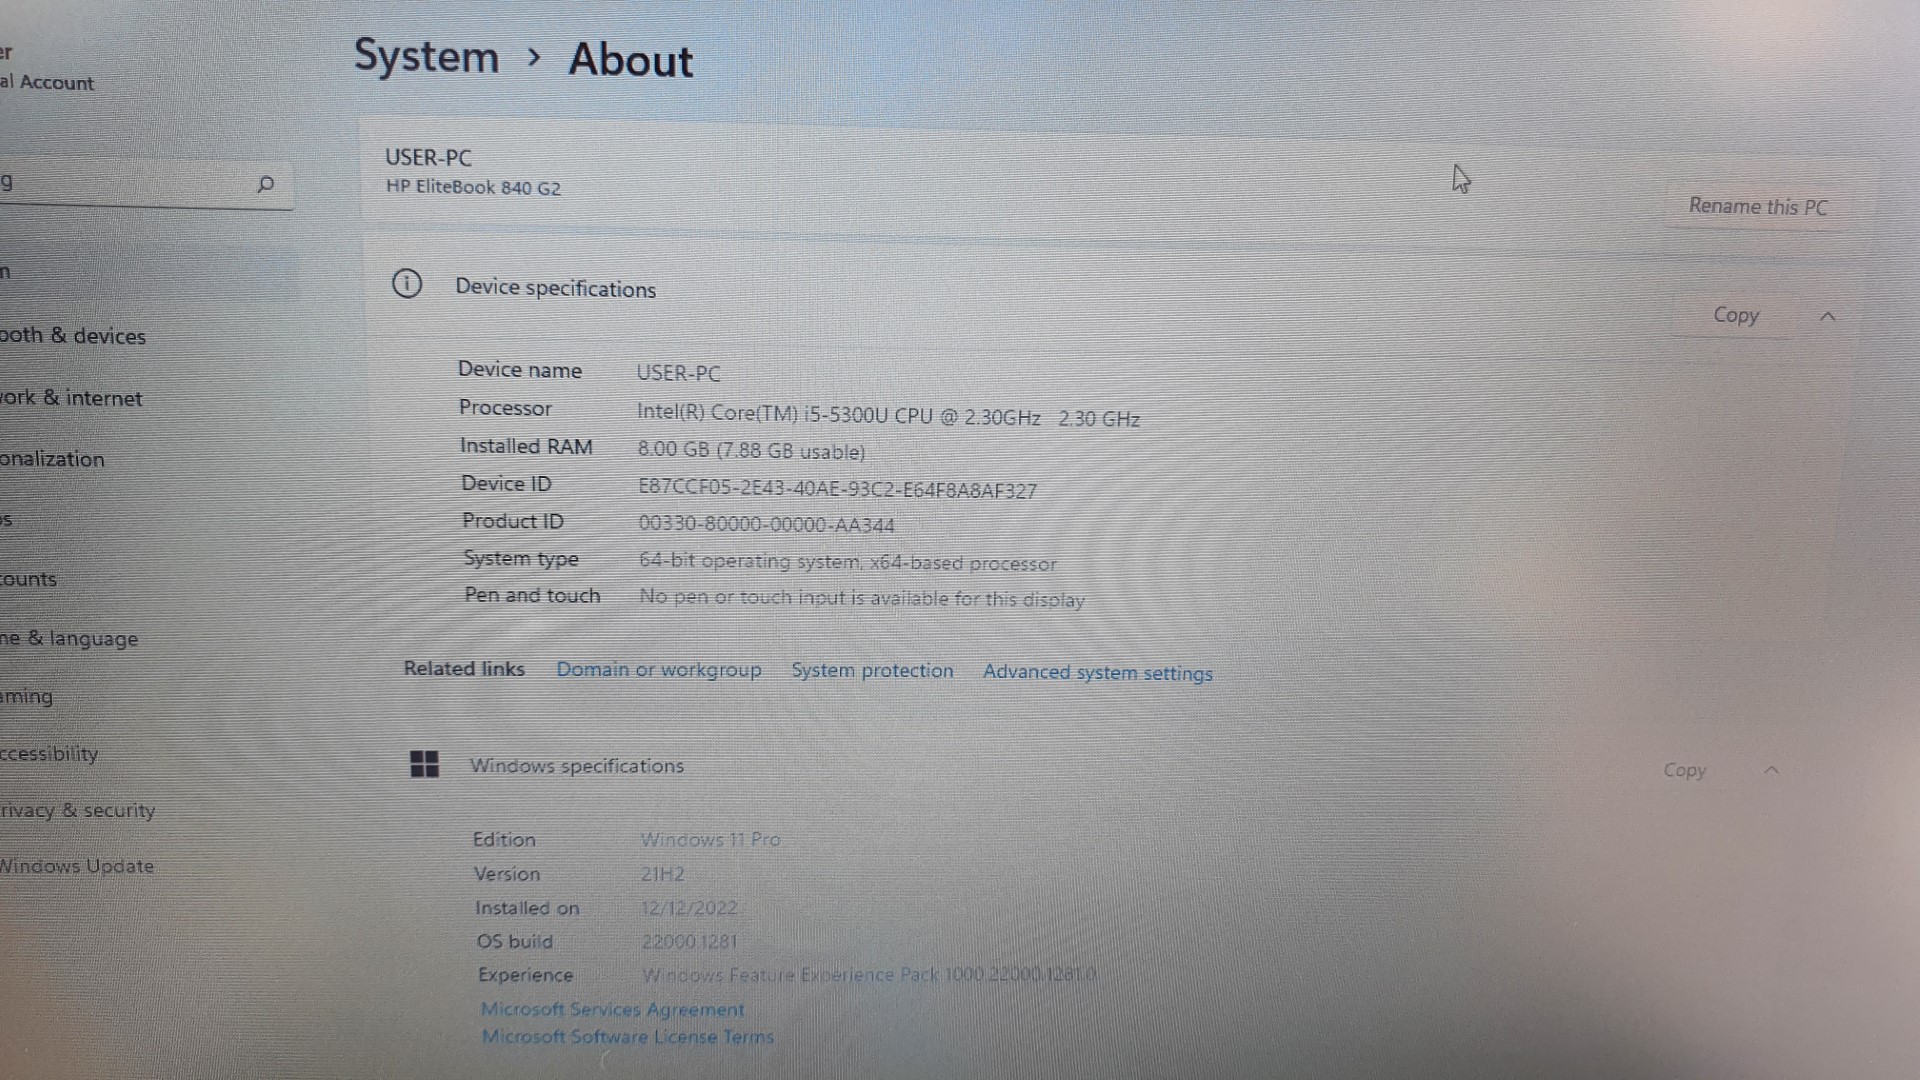Click the Windows specifications logo icon

(424, 764)
